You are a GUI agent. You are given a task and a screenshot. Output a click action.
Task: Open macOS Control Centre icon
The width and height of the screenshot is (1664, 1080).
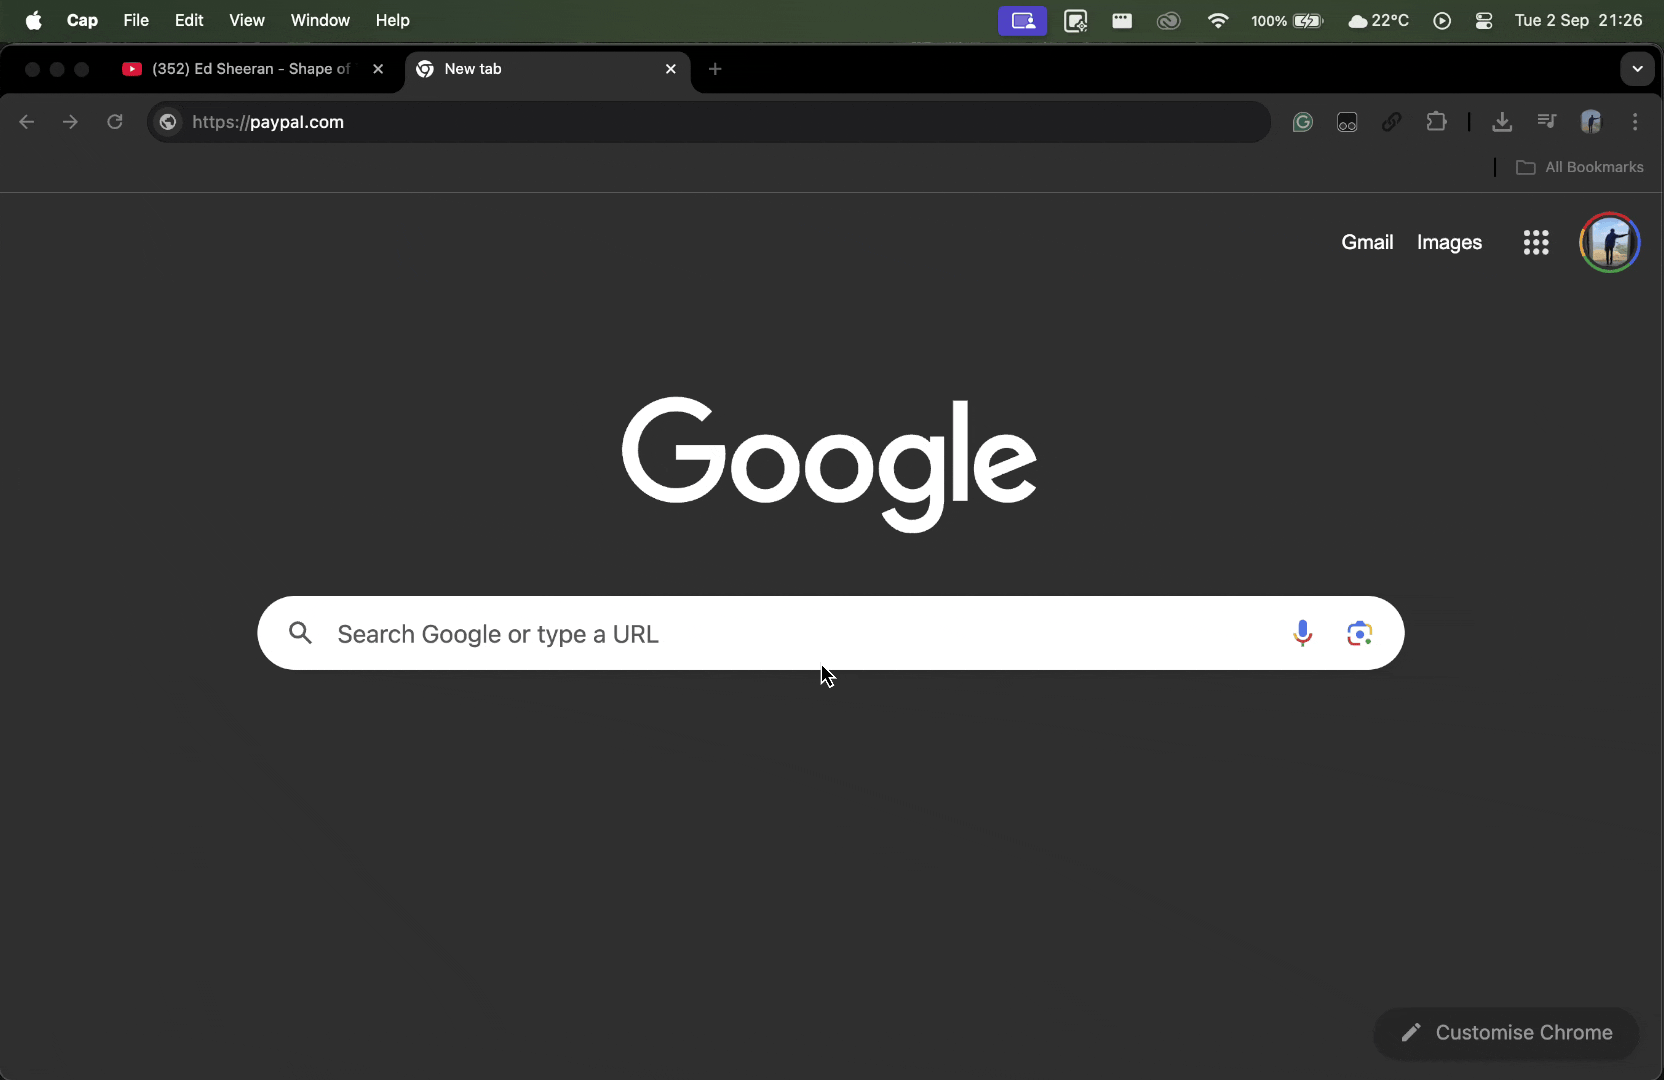1484,20
